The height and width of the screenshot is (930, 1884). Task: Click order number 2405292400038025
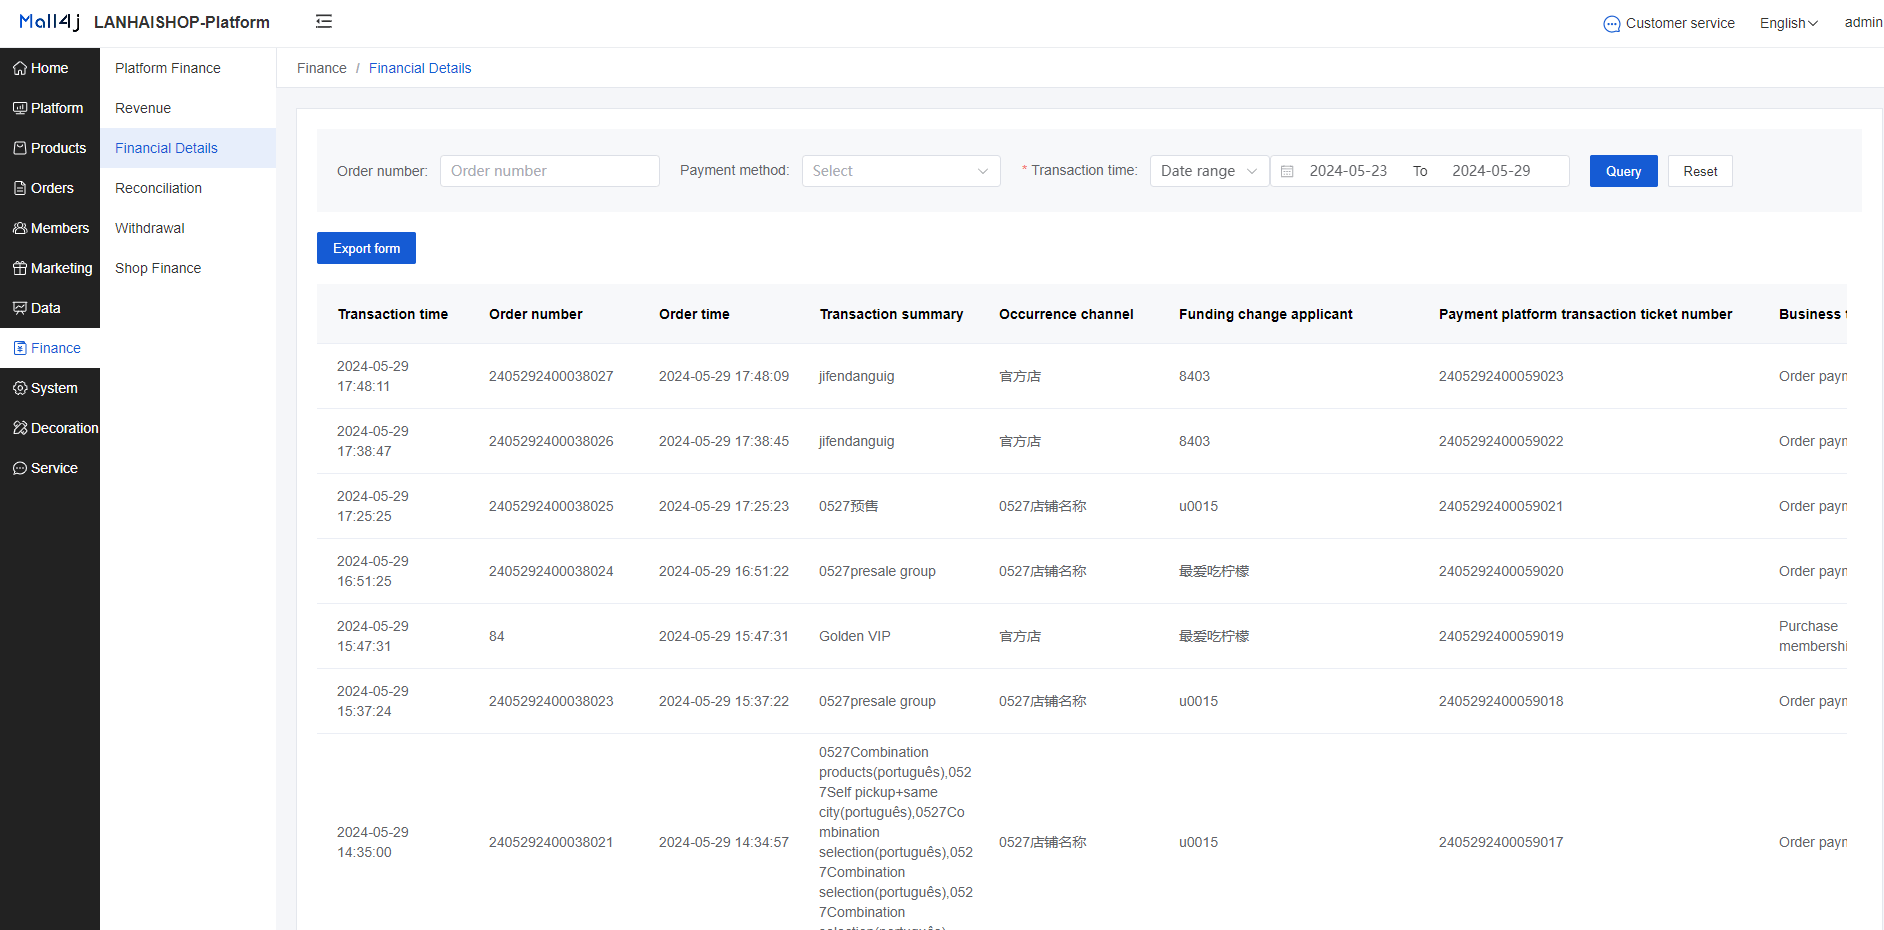click(551, 506)
